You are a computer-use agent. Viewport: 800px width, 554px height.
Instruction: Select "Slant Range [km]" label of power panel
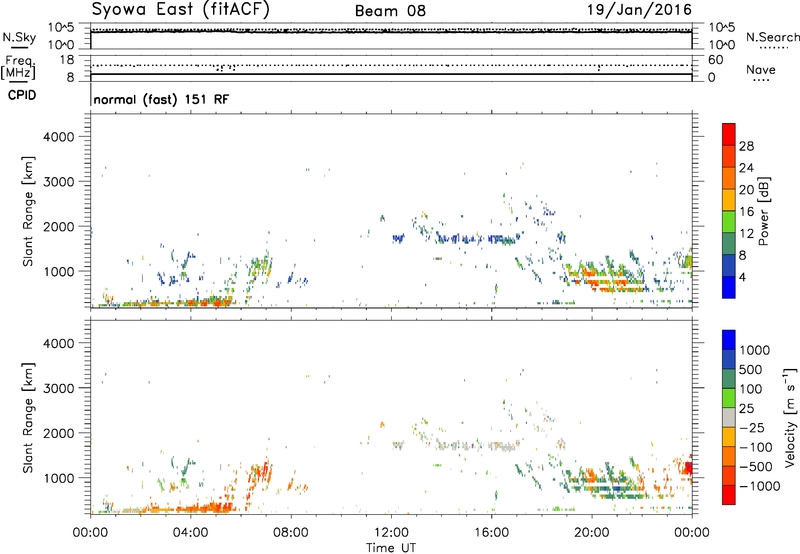click(28, 211)
